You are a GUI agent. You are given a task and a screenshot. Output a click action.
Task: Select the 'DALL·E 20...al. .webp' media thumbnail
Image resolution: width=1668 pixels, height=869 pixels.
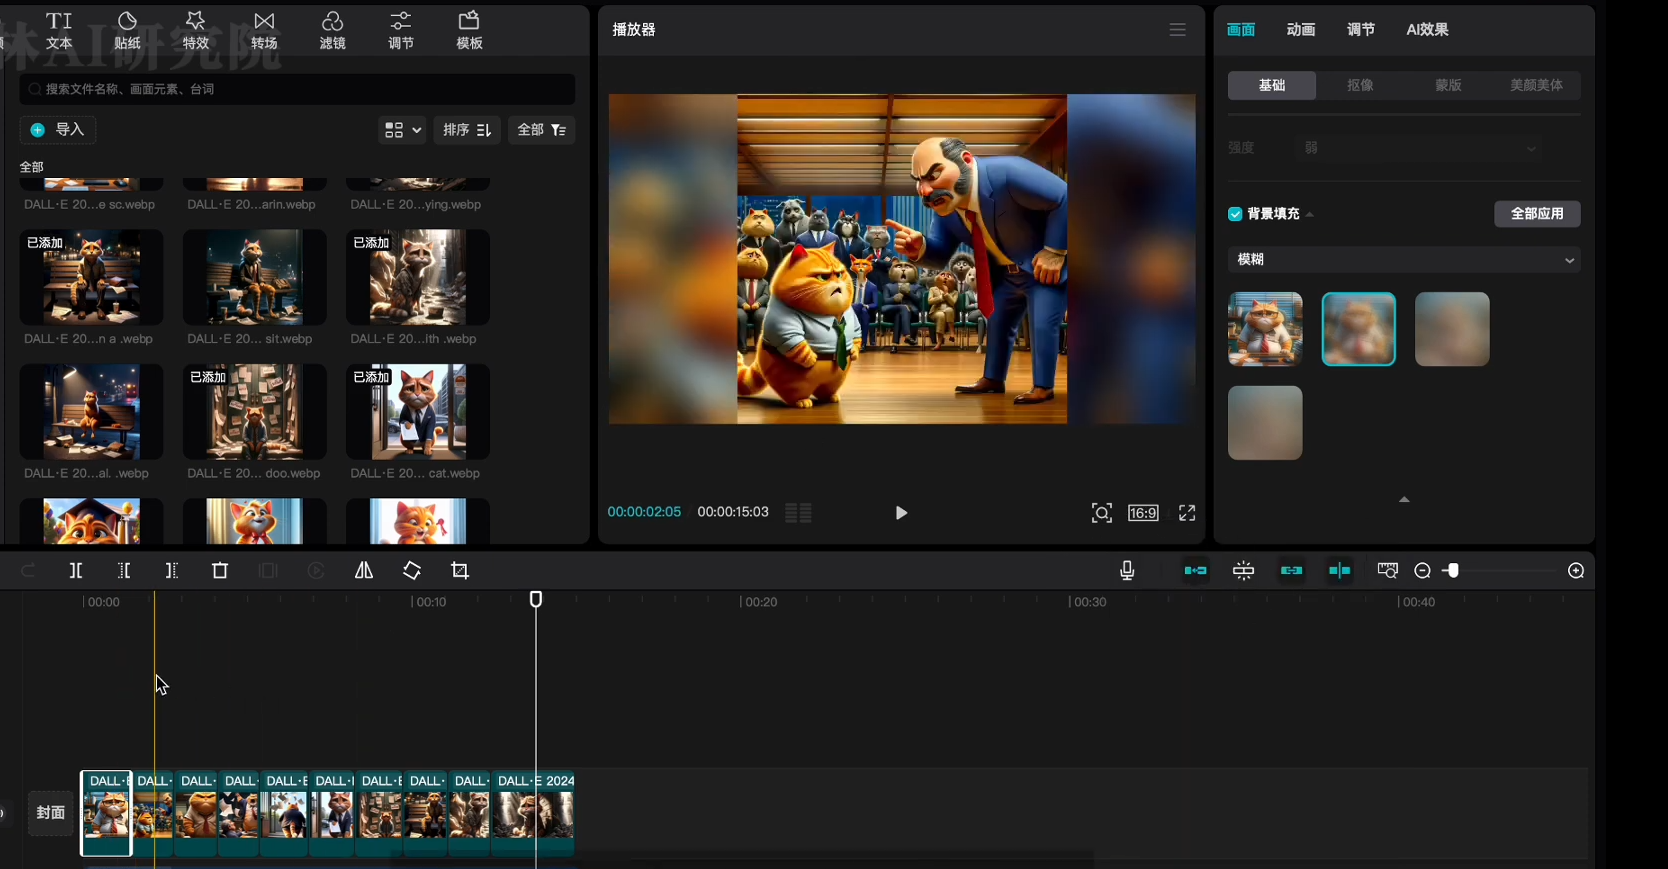pyautogui.click(x=91, y=412)
